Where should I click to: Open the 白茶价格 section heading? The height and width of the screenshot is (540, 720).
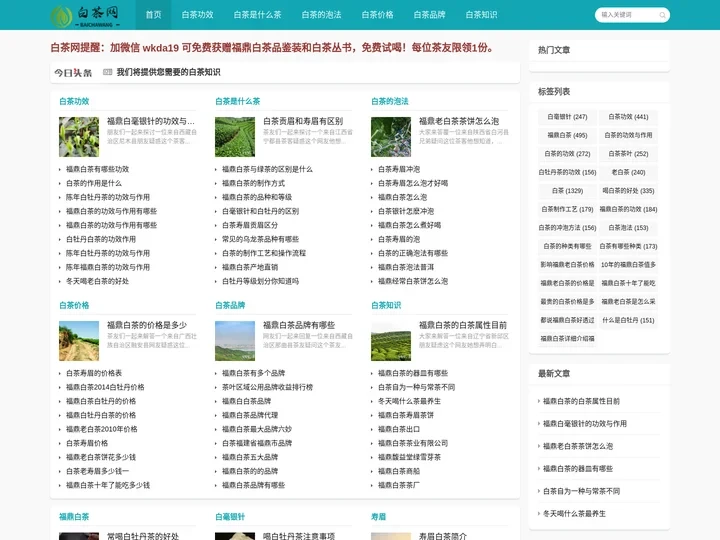click(x=74, y=305)
